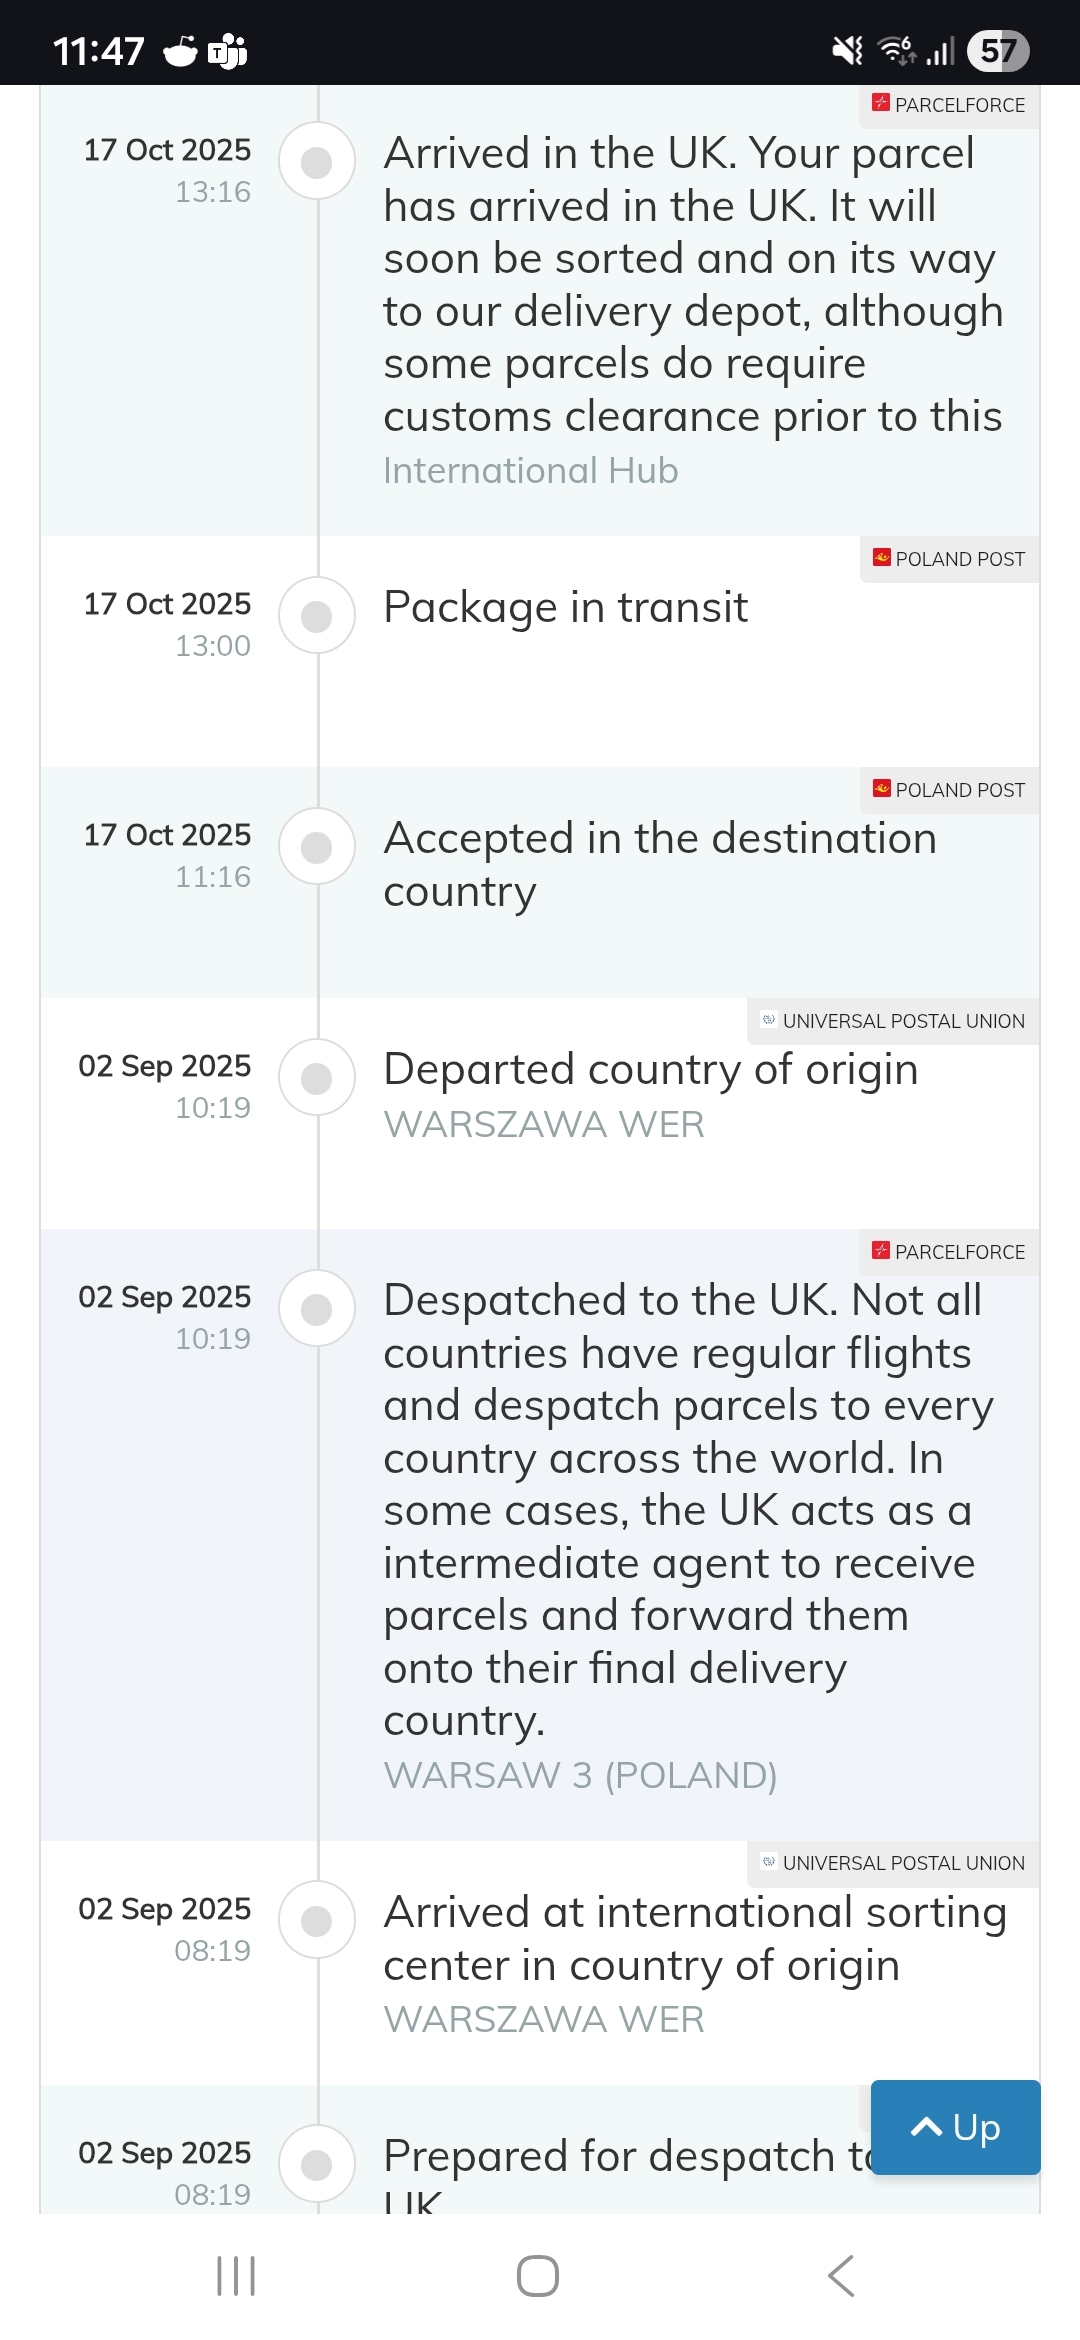Image resolution: width=1080 pixels, height=2340 pixels.
Task: Tap the Parcelforce badge on the Despatched to the UK event
Action: (949, 1252)
